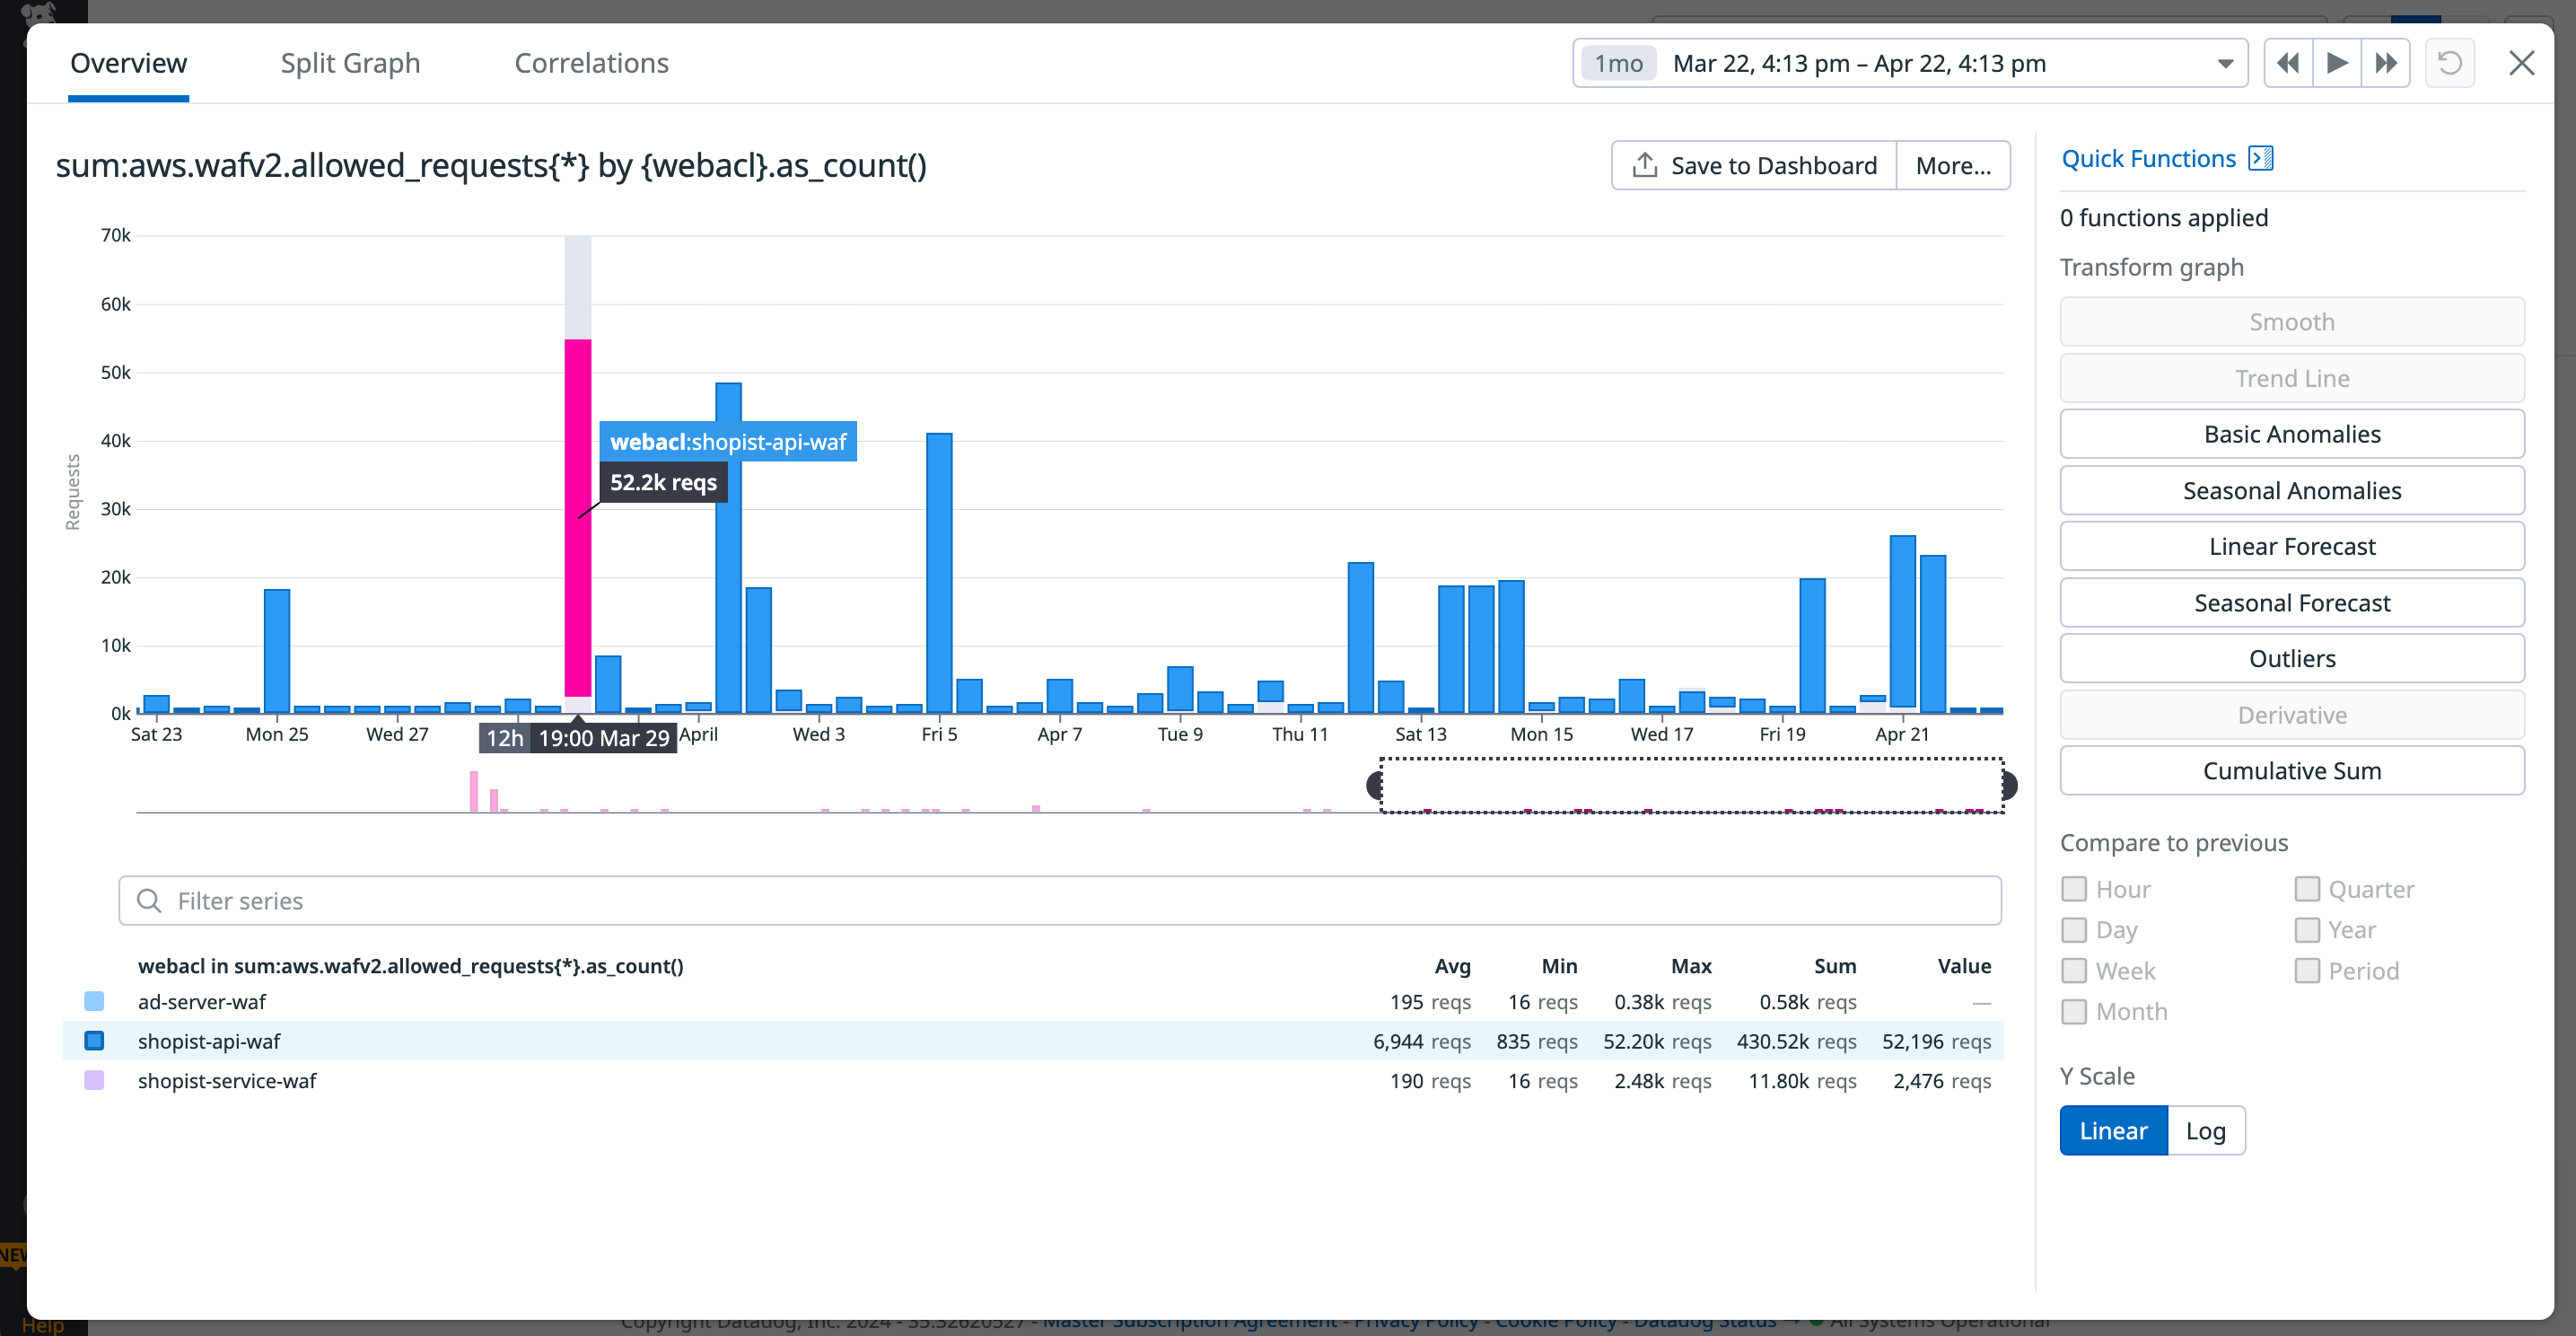Screen dimensions: 2576x1336
Task: Click the play forward time icon
Action: (x=2336, y=62)
